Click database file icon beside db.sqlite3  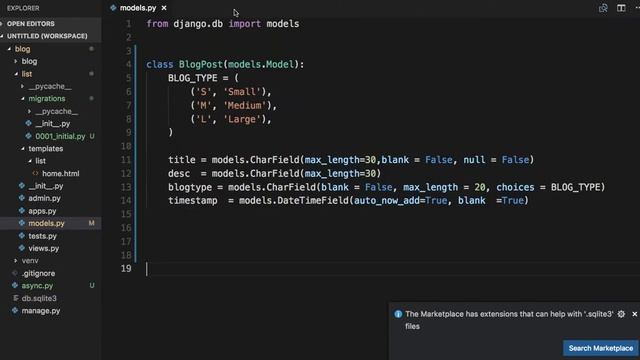16,298
